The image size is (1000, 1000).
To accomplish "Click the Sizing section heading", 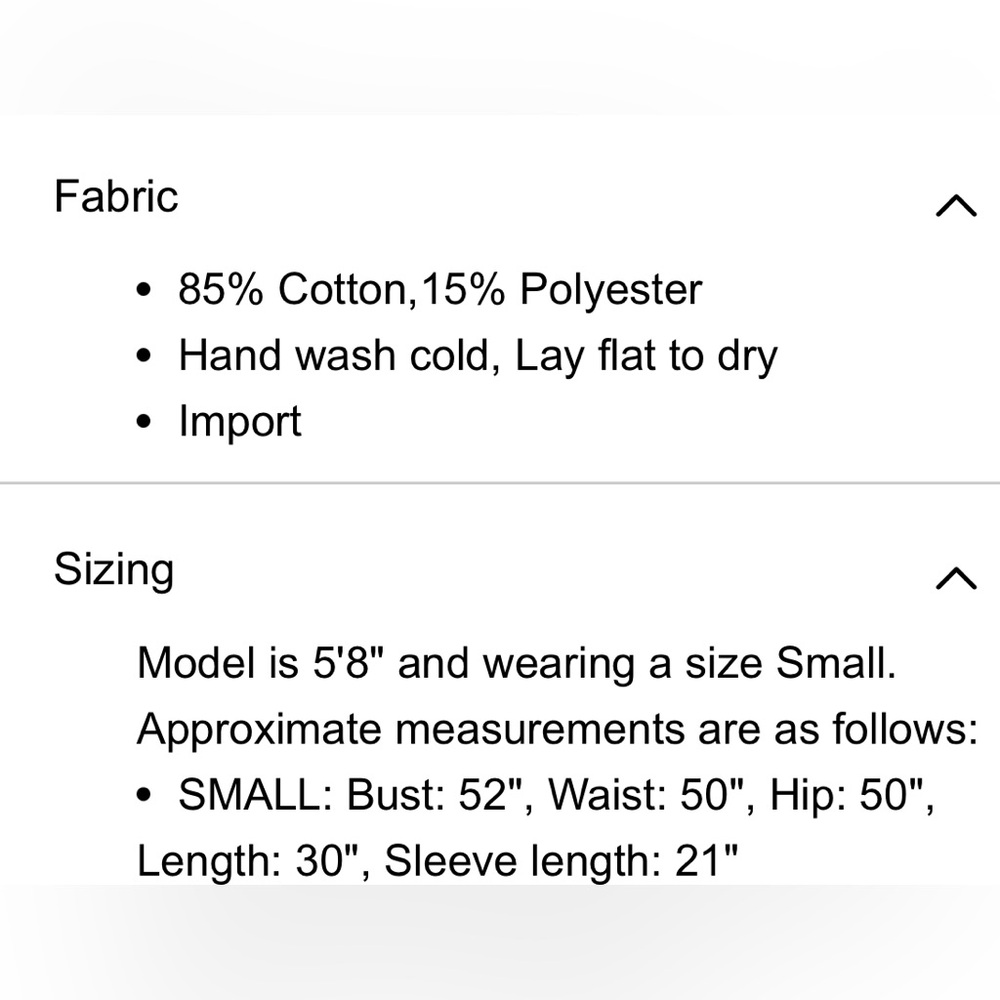I will click(114, 569).
